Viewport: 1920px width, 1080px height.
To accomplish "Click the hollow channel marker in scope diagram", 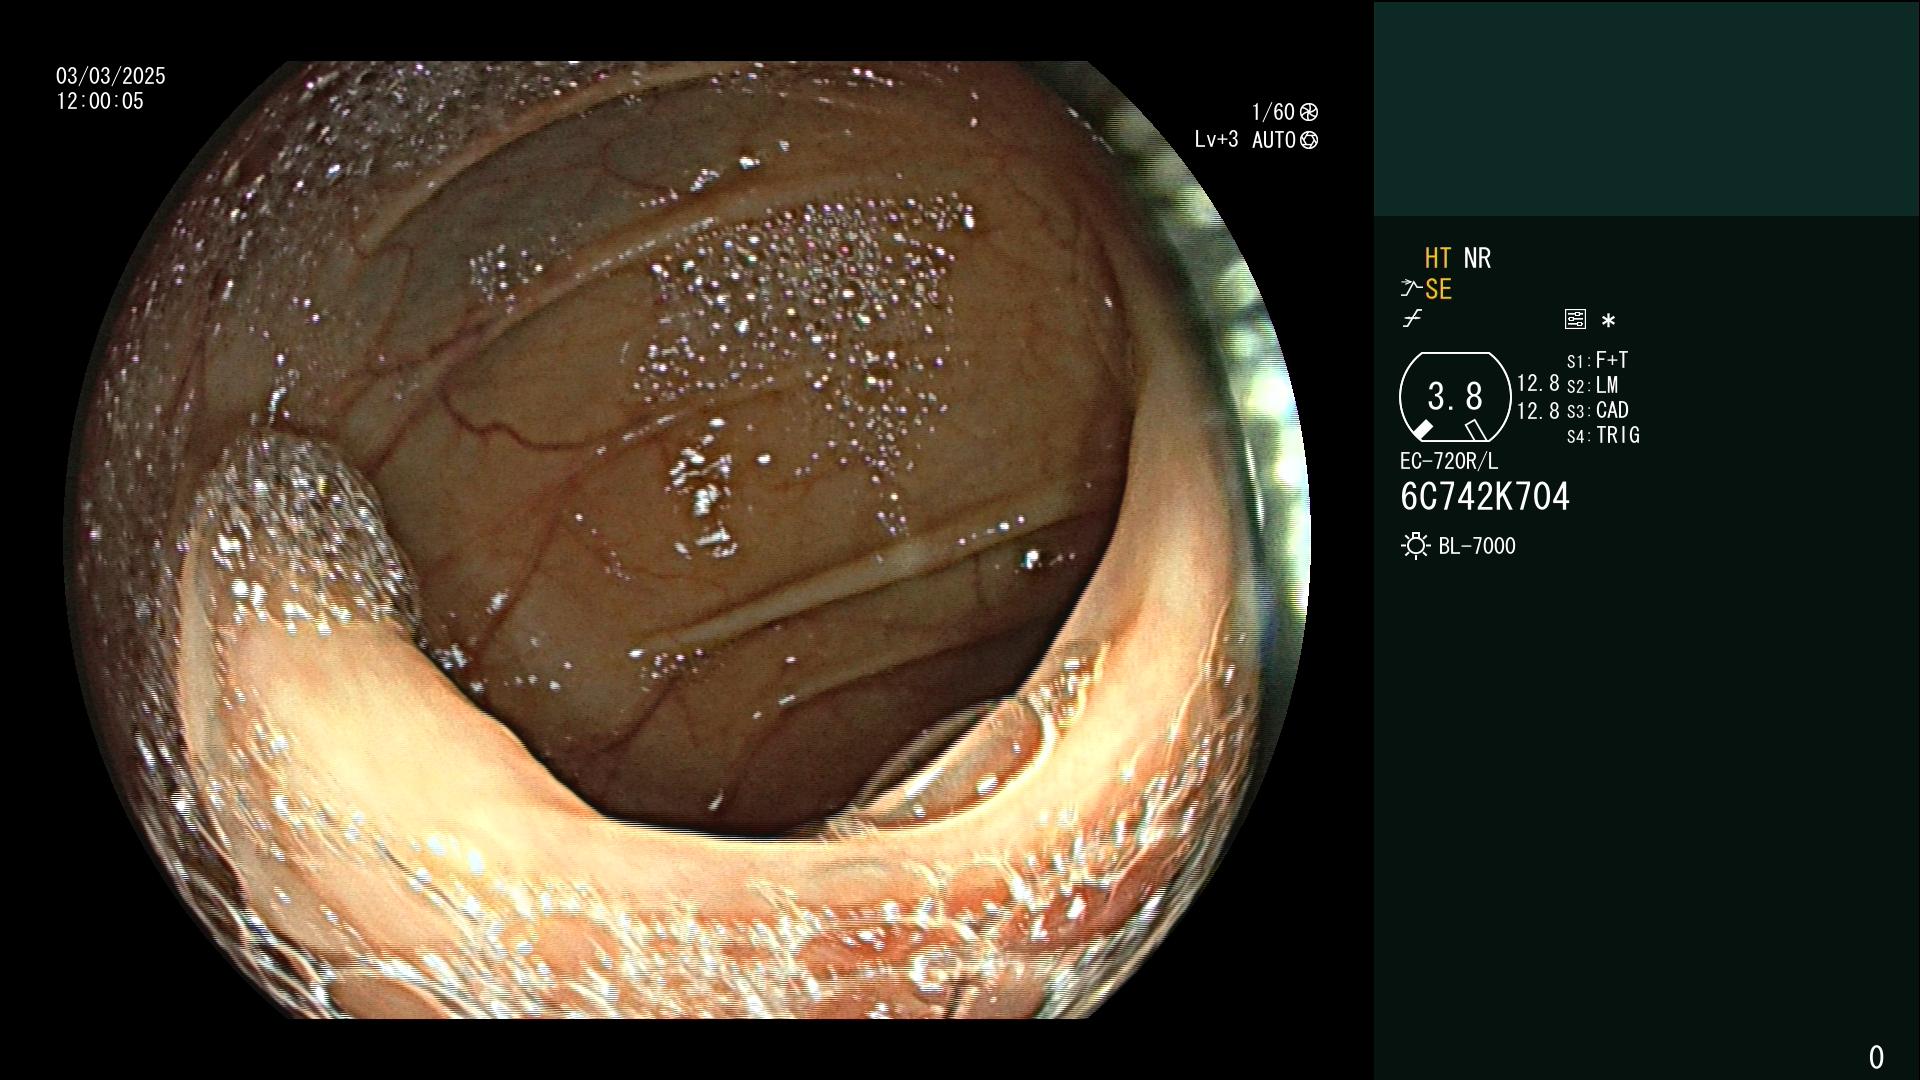I will click(x=1476, y=430).
